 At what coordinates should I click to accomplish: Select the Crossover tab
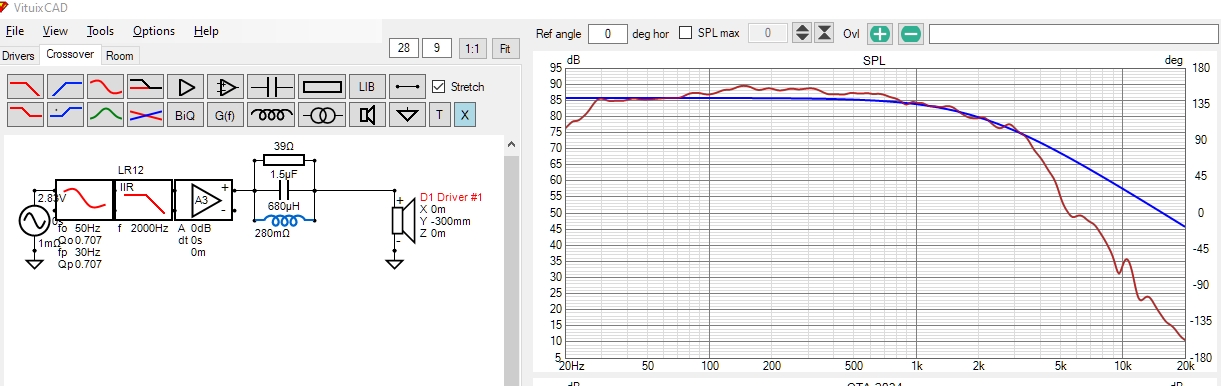[70, 54]
